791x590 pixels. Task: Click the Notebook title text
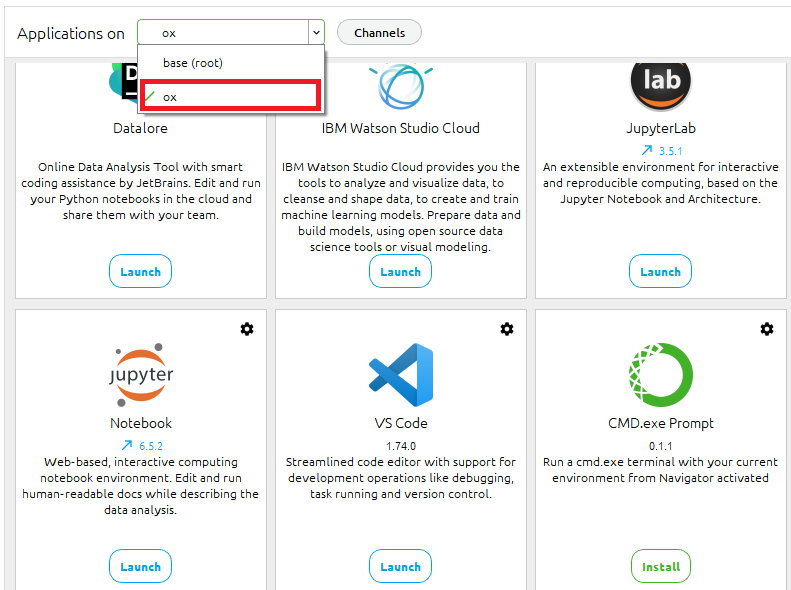[x=141, y=423]
